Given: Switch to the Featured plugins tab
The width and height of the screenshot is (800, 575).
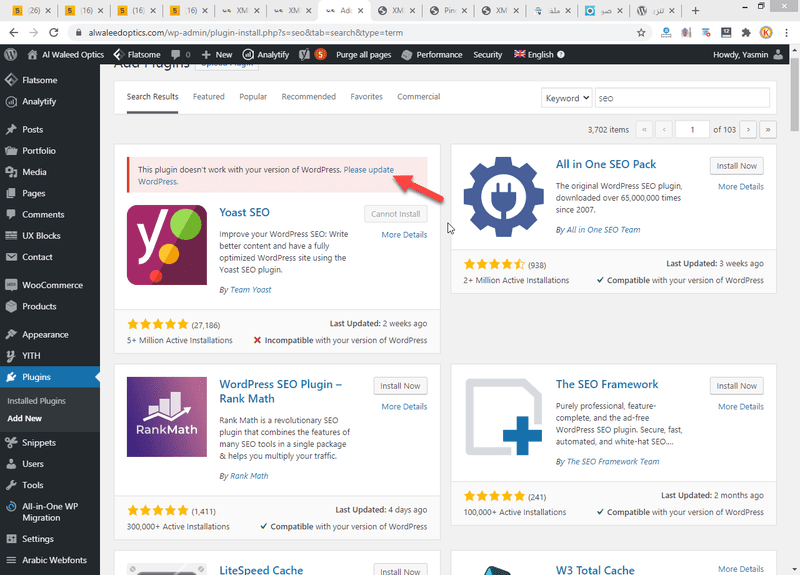Looking at the screenshot, I should 208,96.
